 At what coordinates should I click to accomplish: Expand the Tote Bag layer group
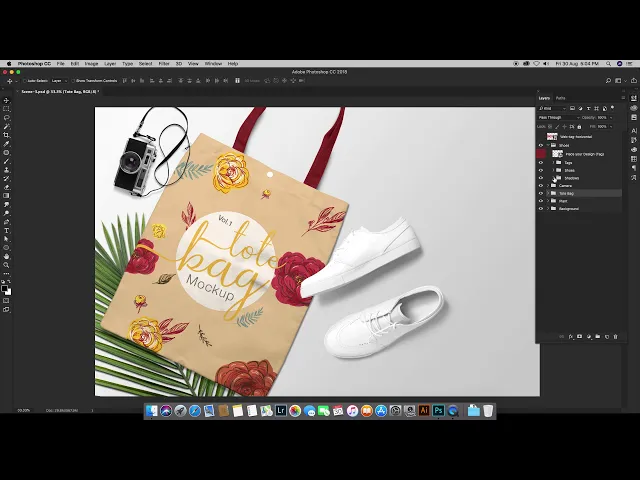tap(548, 193)
